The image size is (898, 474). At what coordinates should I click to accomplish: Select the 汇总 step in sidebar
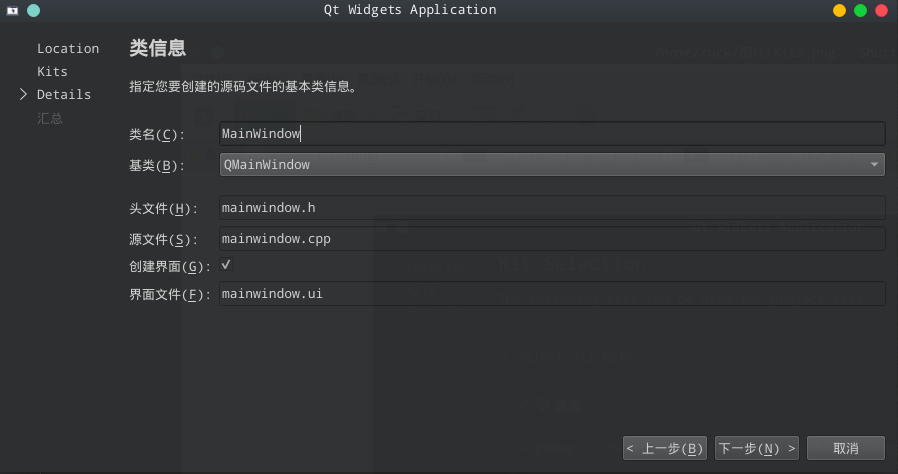tap(50, 118)
